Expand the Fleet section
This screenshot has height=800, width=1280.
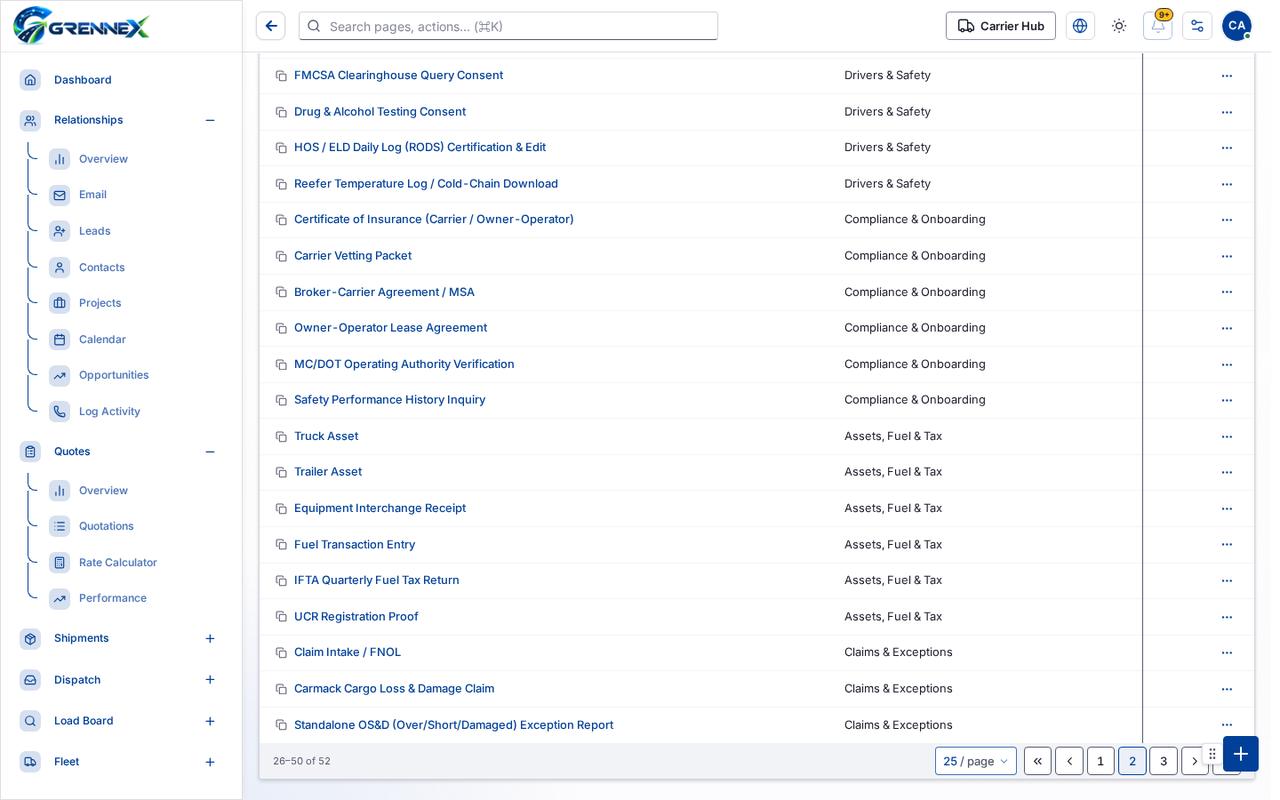[210, 762]
